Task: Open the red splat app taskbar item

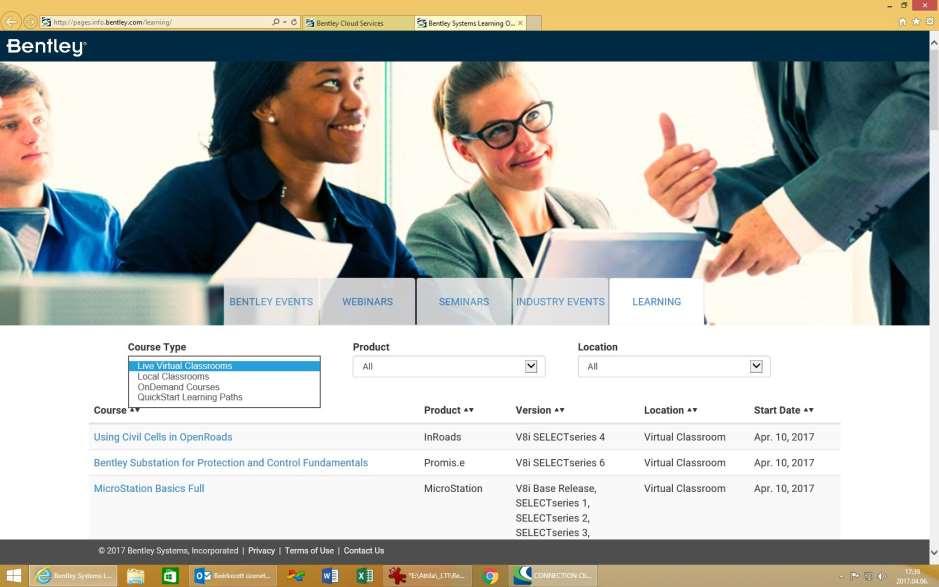Action: (x=428, y=576)
